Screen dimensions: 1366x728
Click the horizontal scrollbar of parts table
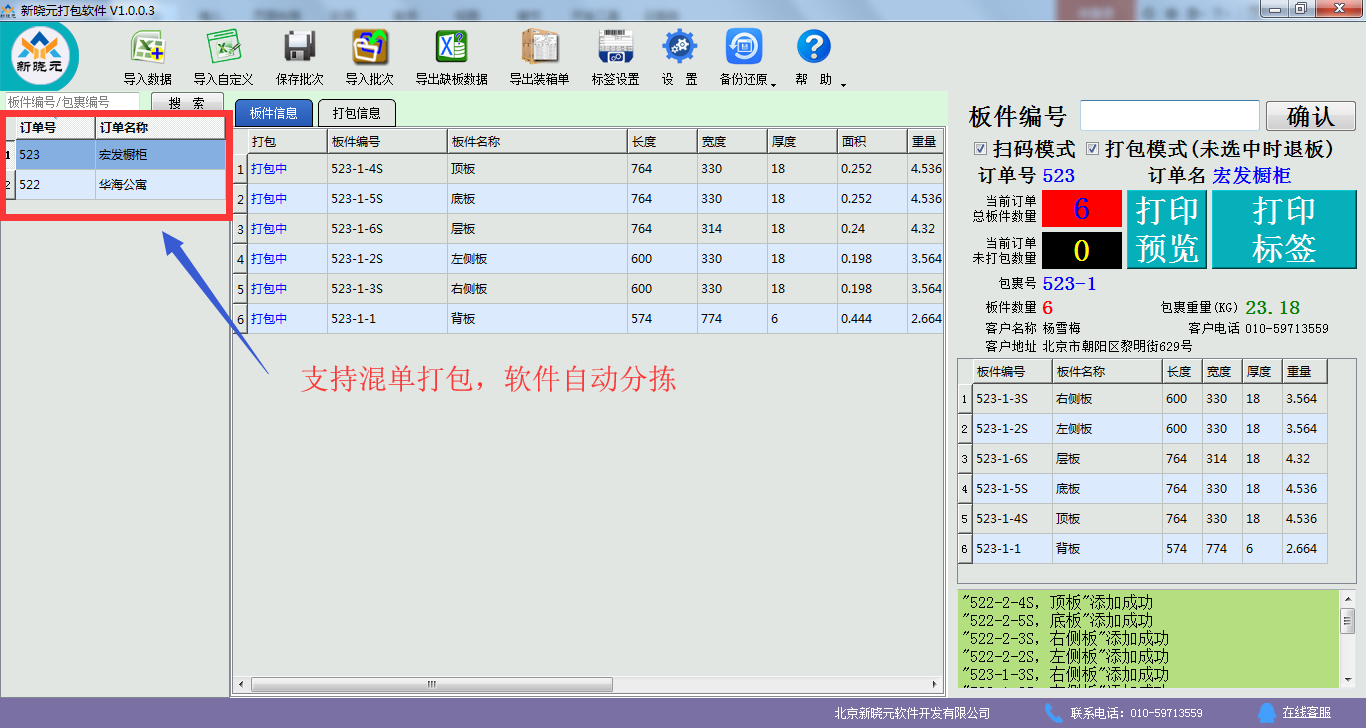(x=432, y=685)
